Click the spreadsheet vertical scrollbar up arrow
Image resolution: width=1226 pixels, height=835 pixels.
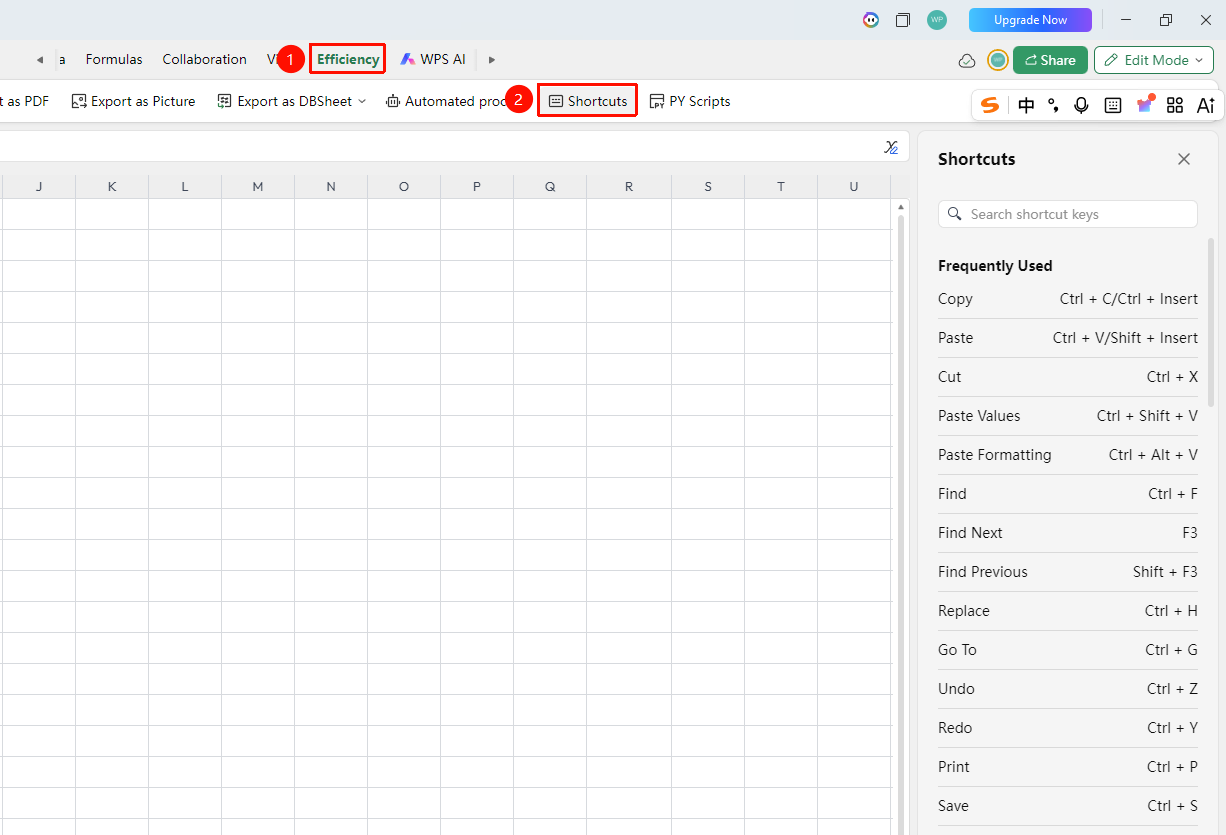[901, 207]
